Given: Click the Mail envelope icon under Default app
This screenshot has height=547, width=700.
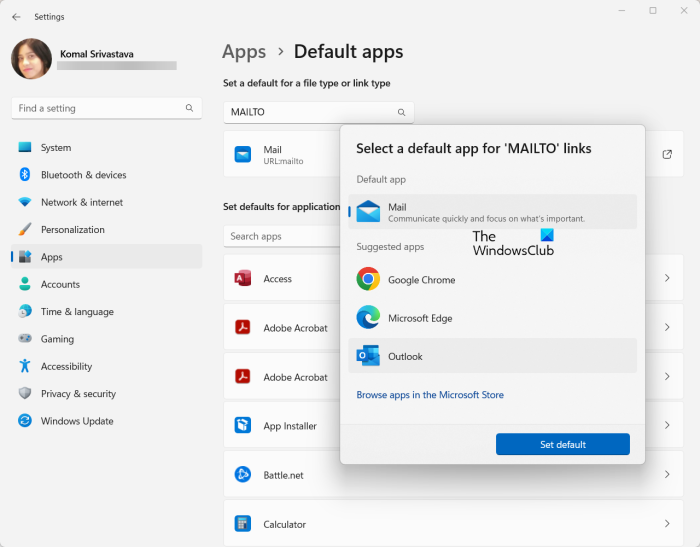Looking at the screenshot, I should [368, 211].
